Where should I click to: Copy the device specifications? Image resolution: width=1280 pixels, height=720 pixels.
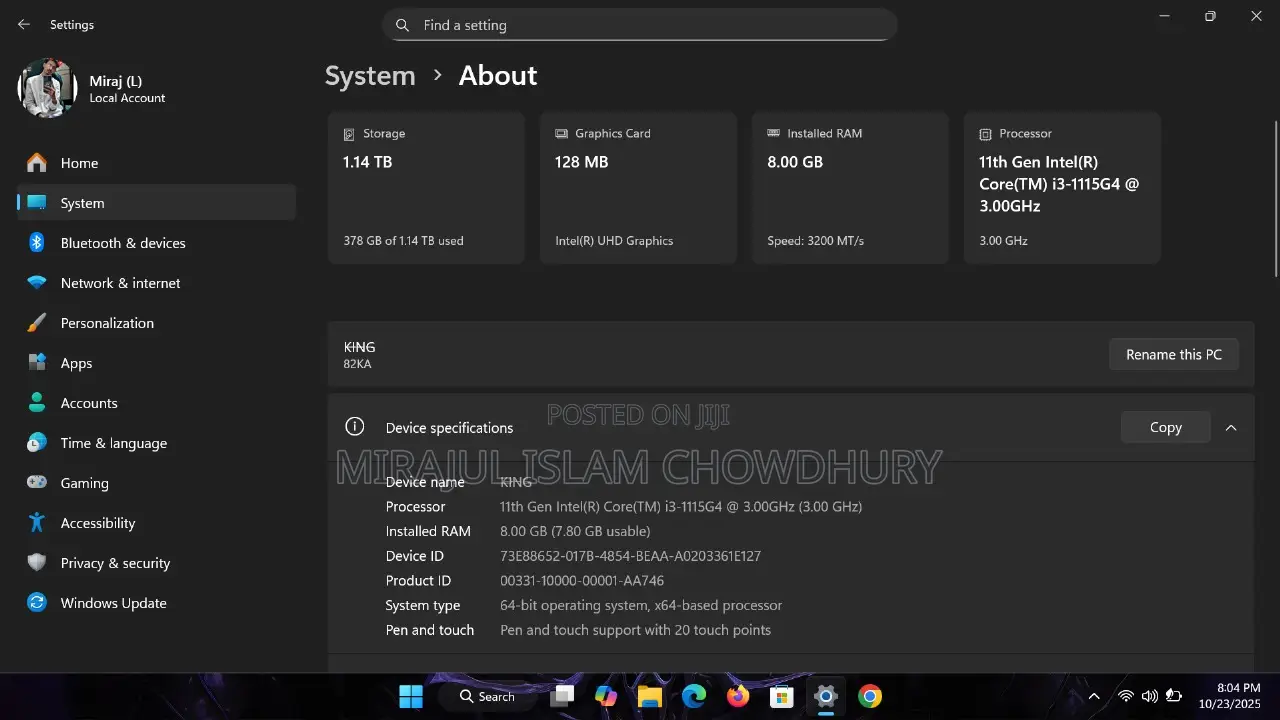coord(1165,427)
